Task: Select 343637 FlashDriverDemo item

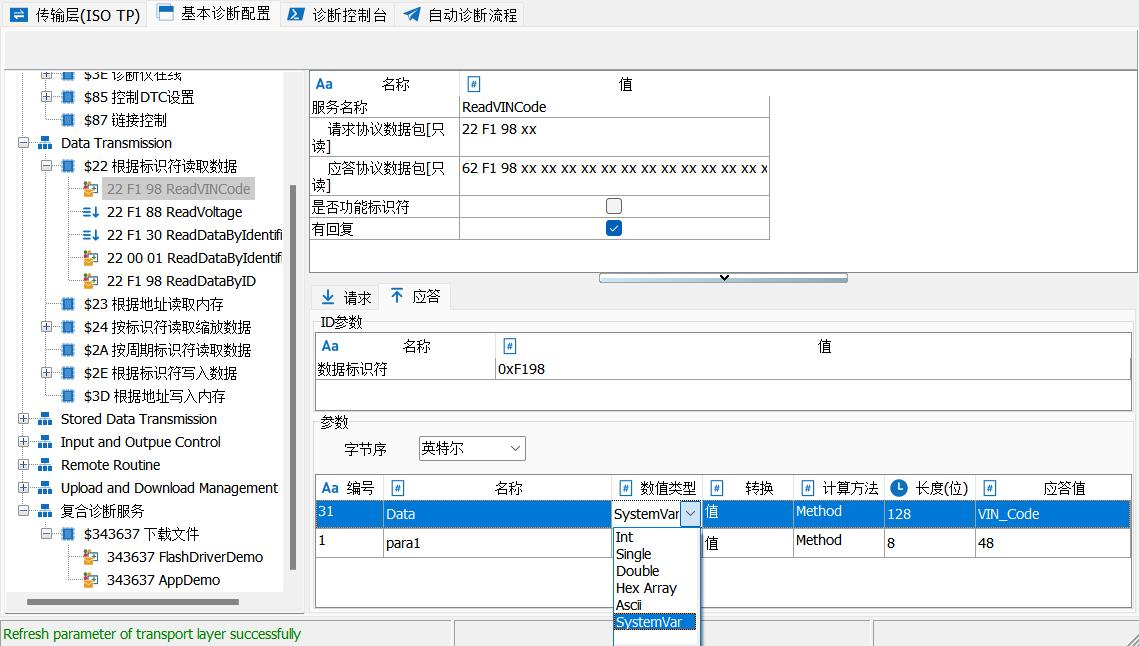Action: coord(185,557)
